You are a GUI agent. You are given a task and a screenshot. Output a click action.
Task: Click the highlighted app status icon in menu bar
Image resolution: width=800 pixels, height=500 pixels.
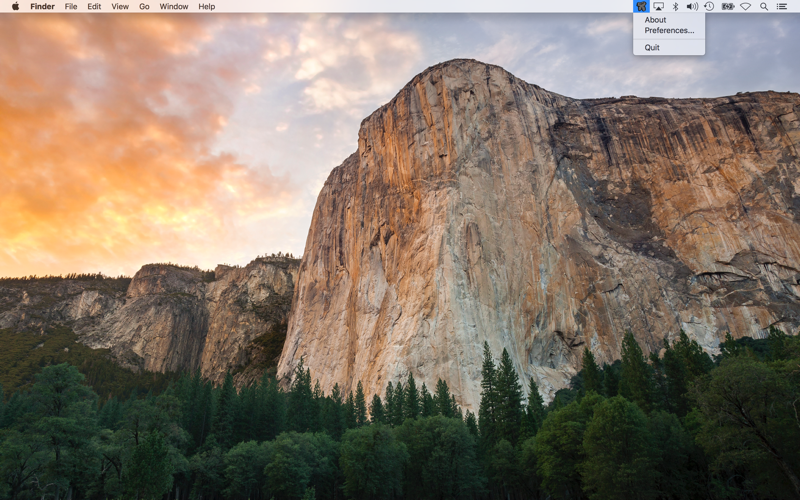641,6
